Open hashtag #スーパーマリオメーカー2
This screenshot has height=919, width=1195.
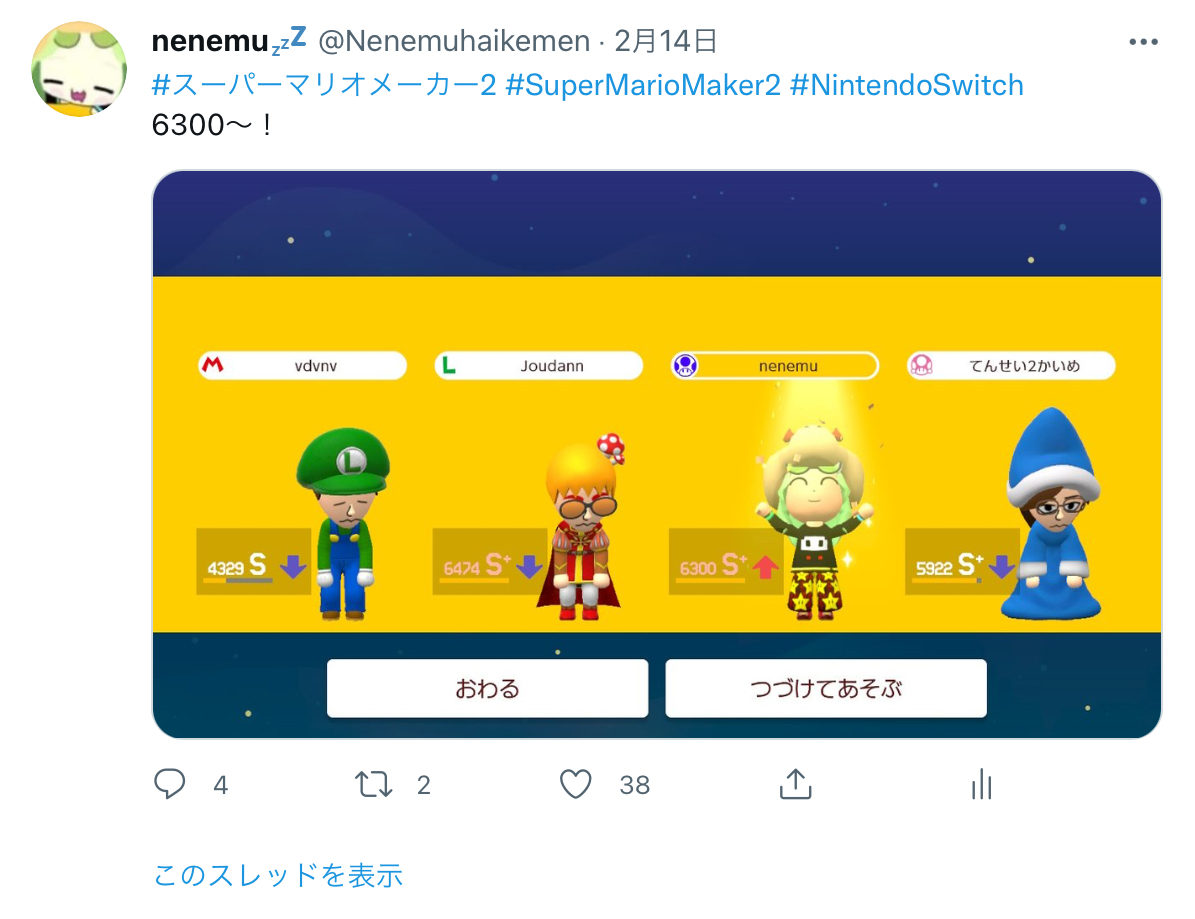coord(324,85)
